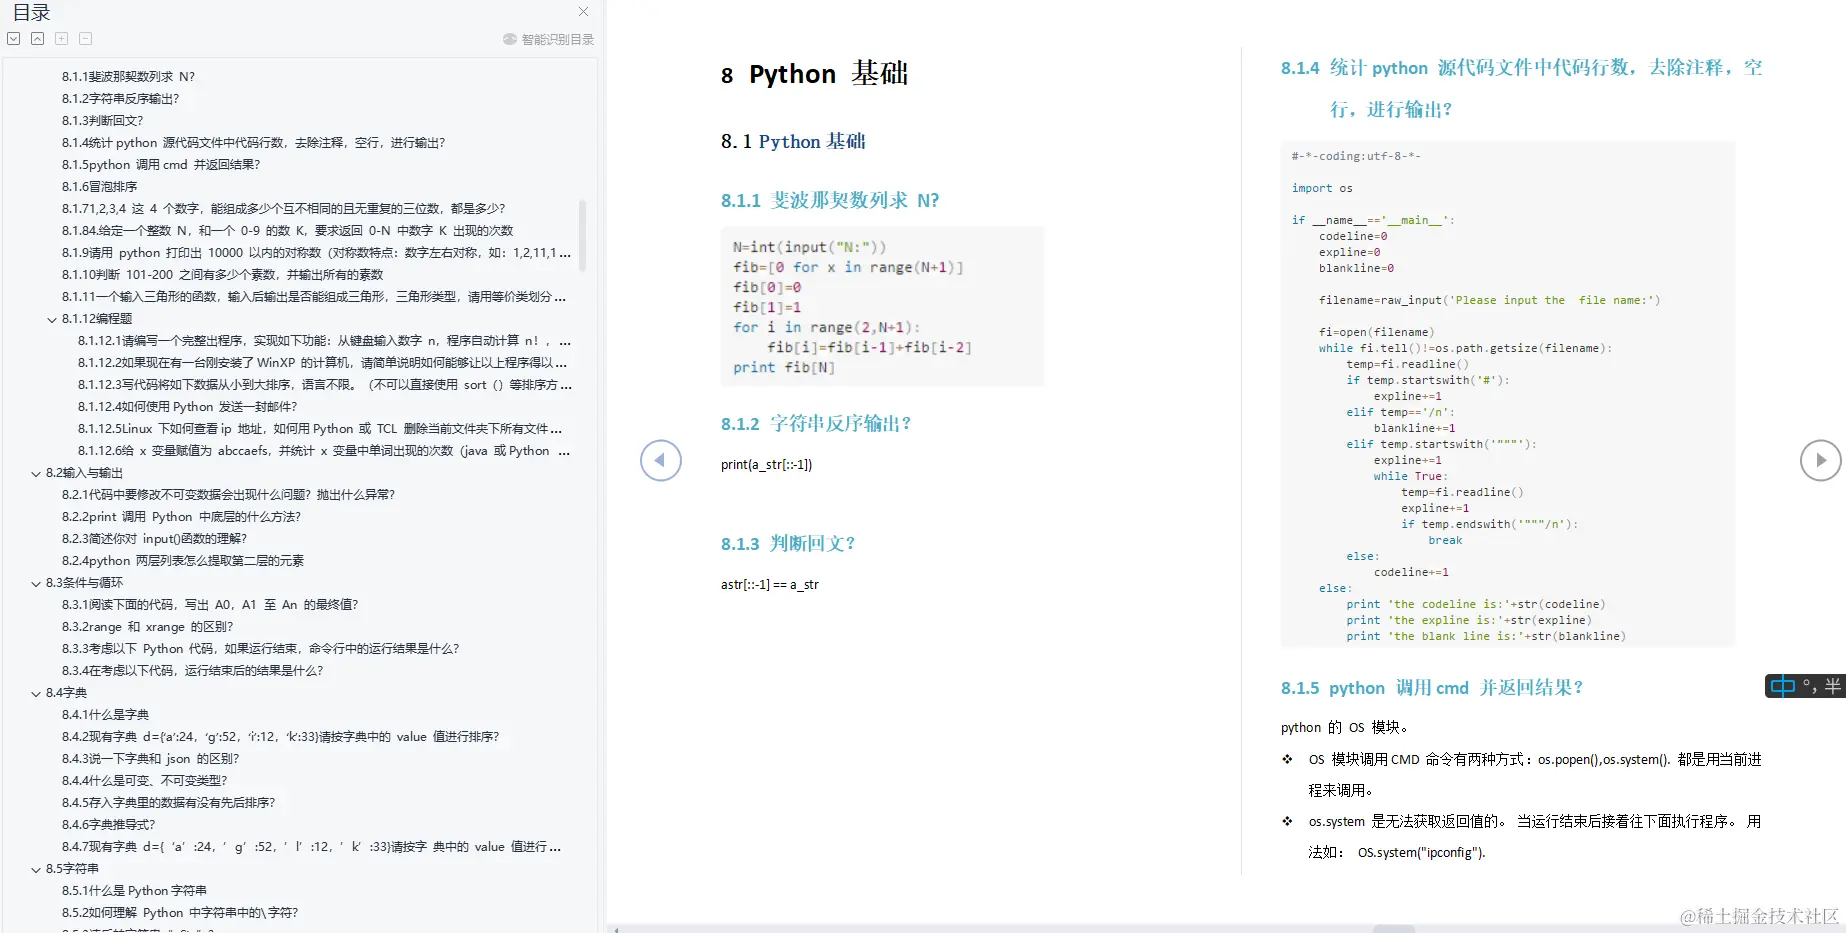
Task: Jump to 8.2.4python 两层列表怎么提取第二层的元素
Action: coord(183,561)
